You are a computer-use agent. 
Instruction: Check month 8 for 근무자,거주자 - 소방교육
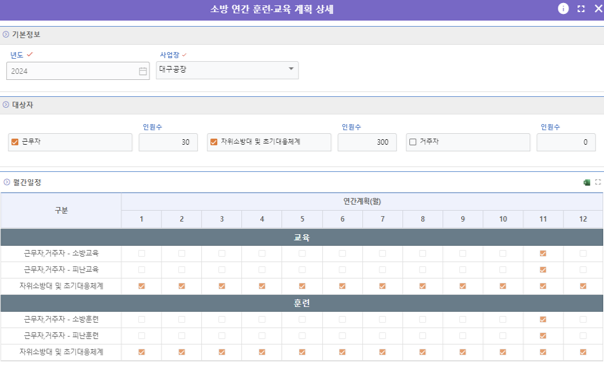point(422,254)
